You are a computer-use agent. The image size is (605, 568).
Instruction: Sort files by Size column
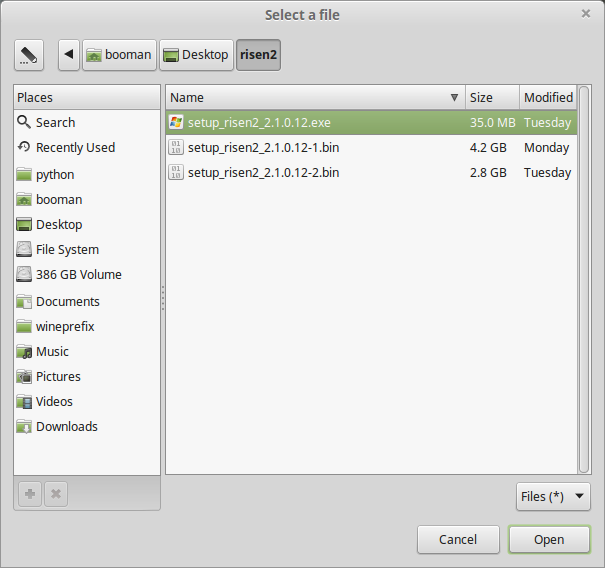click(x=492, y=97)
